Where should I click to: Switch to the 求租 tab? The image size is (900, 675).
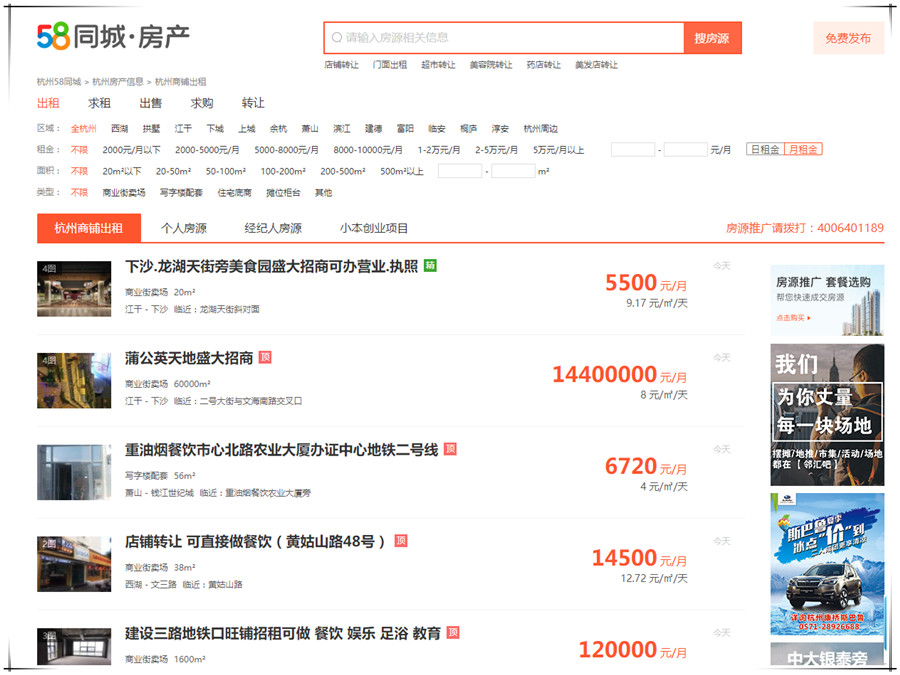click(99, 103)
